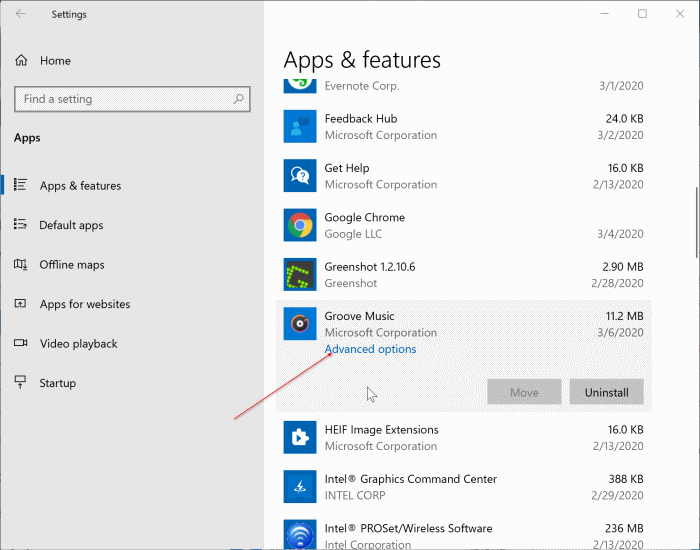Select Apps & features in sidebar
Image resolution: width=700 pixels, height=550 pixels.
click(x=80, y=186)
